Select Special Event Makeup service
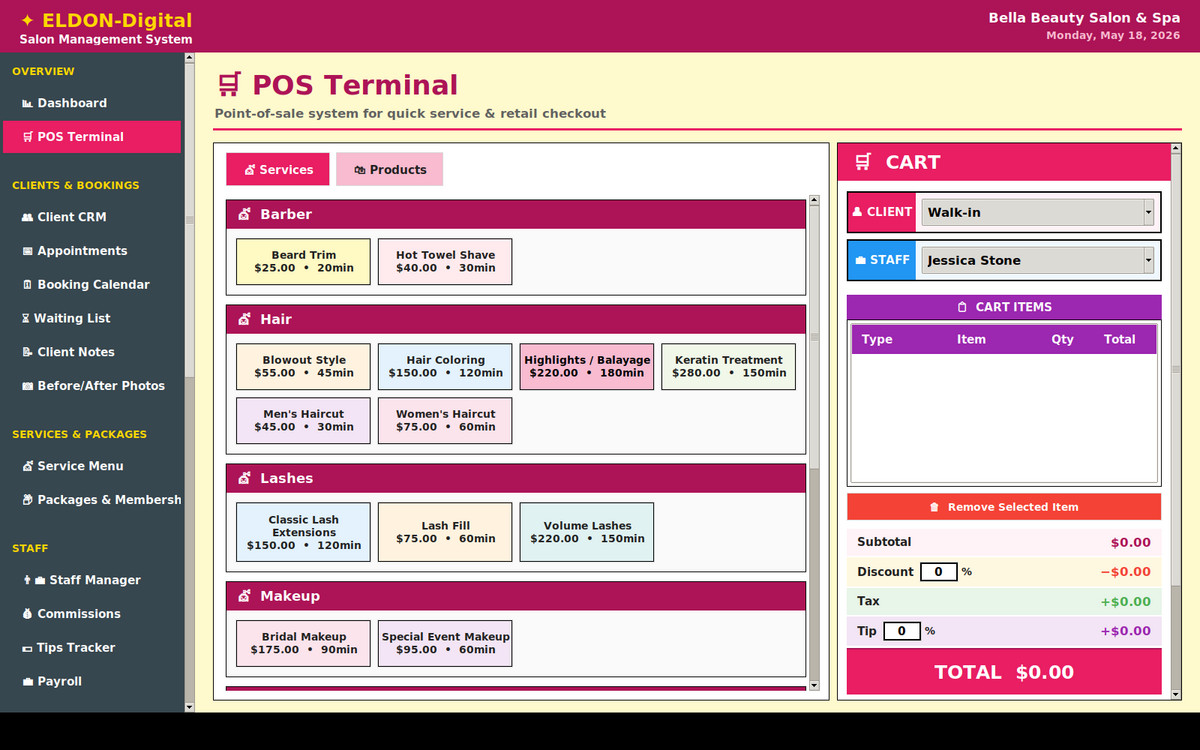This screenshot has width=1200, height=750. [x=445, y=643]
